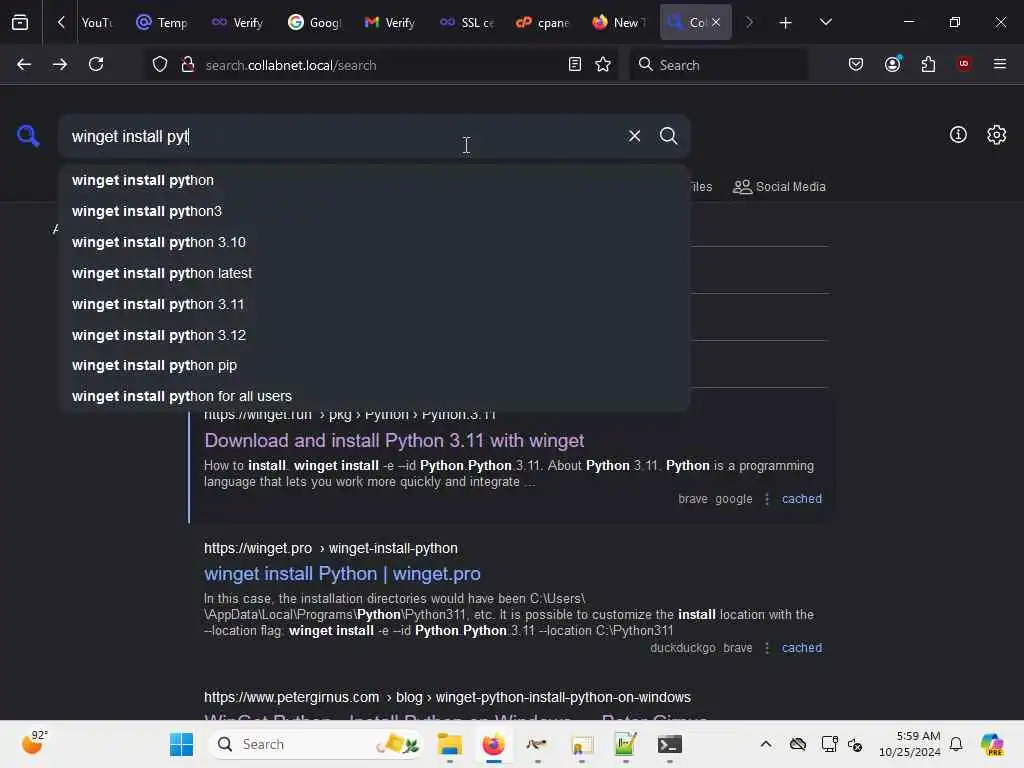Open Firefox account icon
The image size is (1024, 768).
892,64
